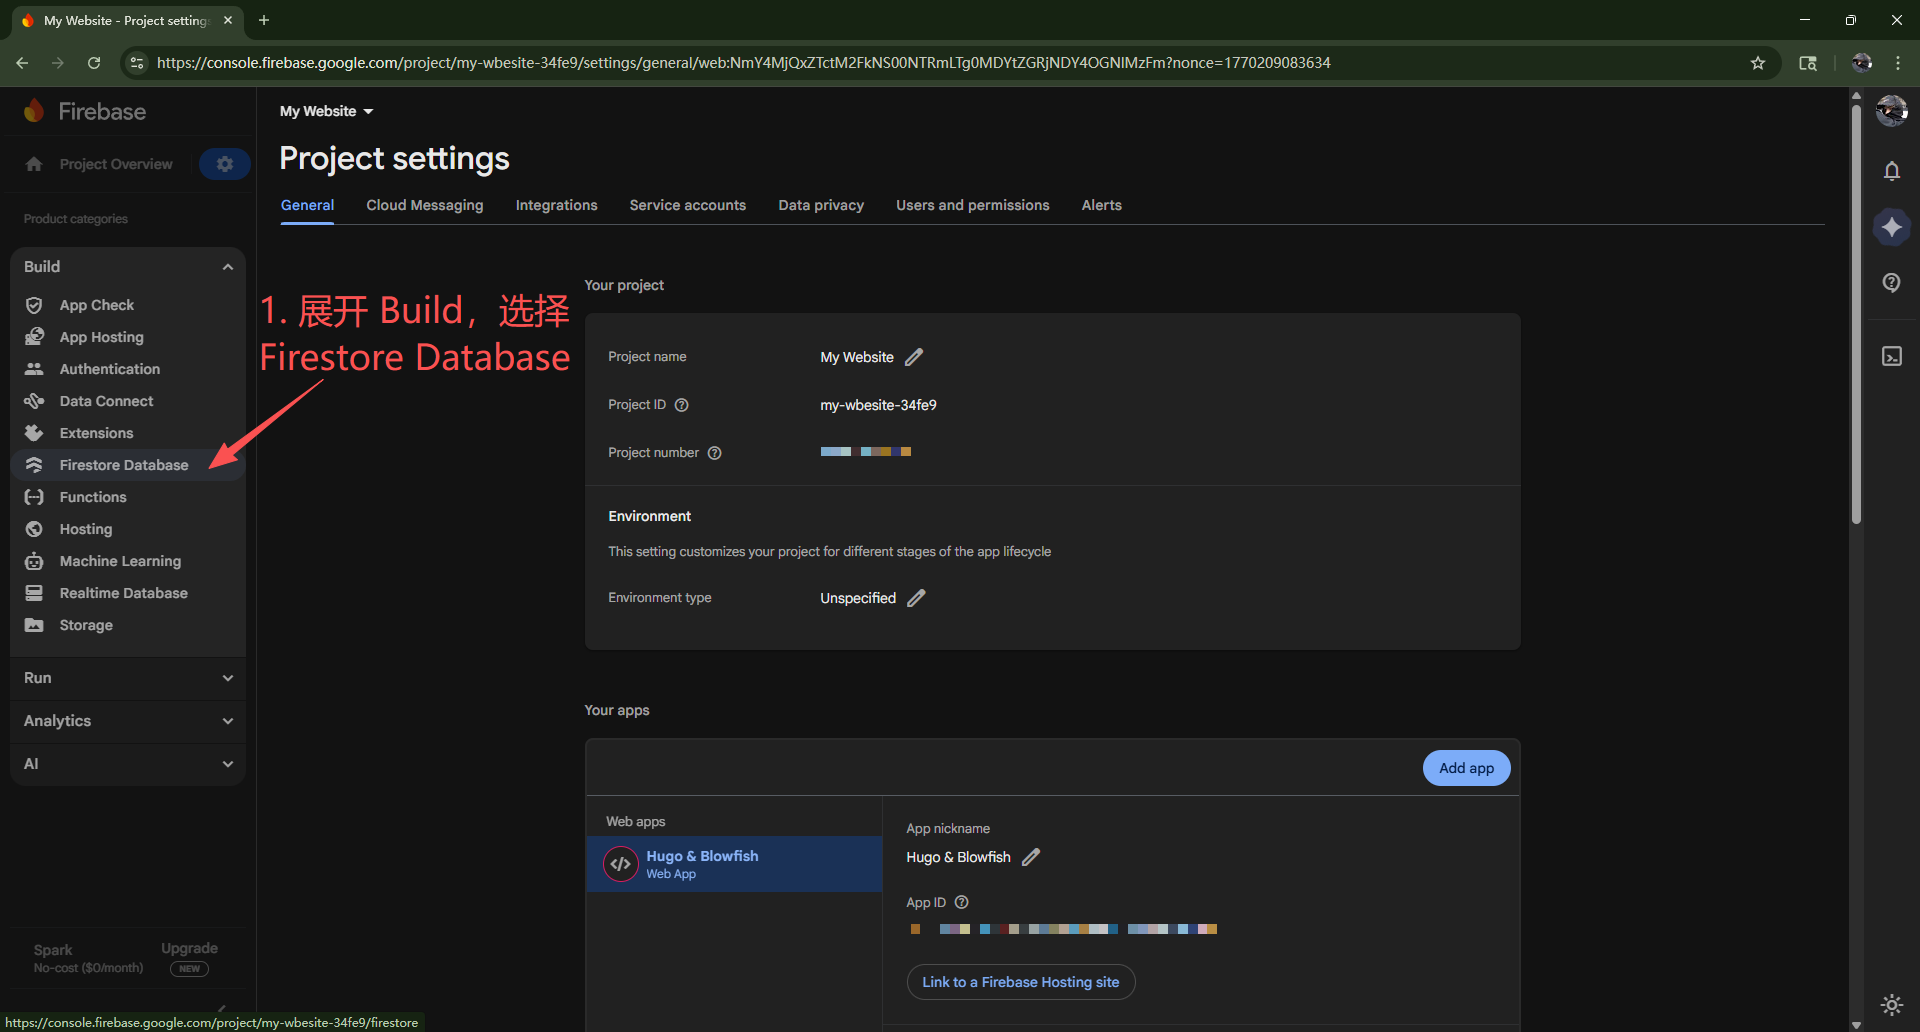Bookmark this page with star icon

[x=1758, y=63]
